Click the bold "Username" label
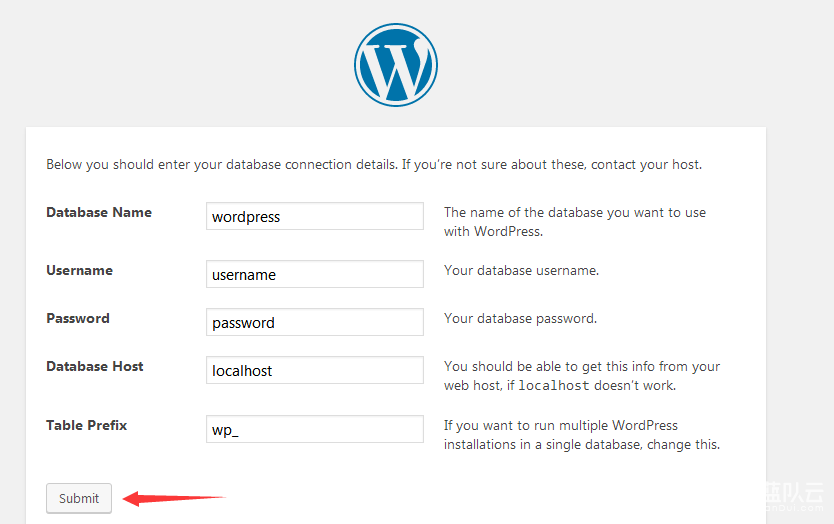Screen dimensions: 834x524 coord(79,270)
